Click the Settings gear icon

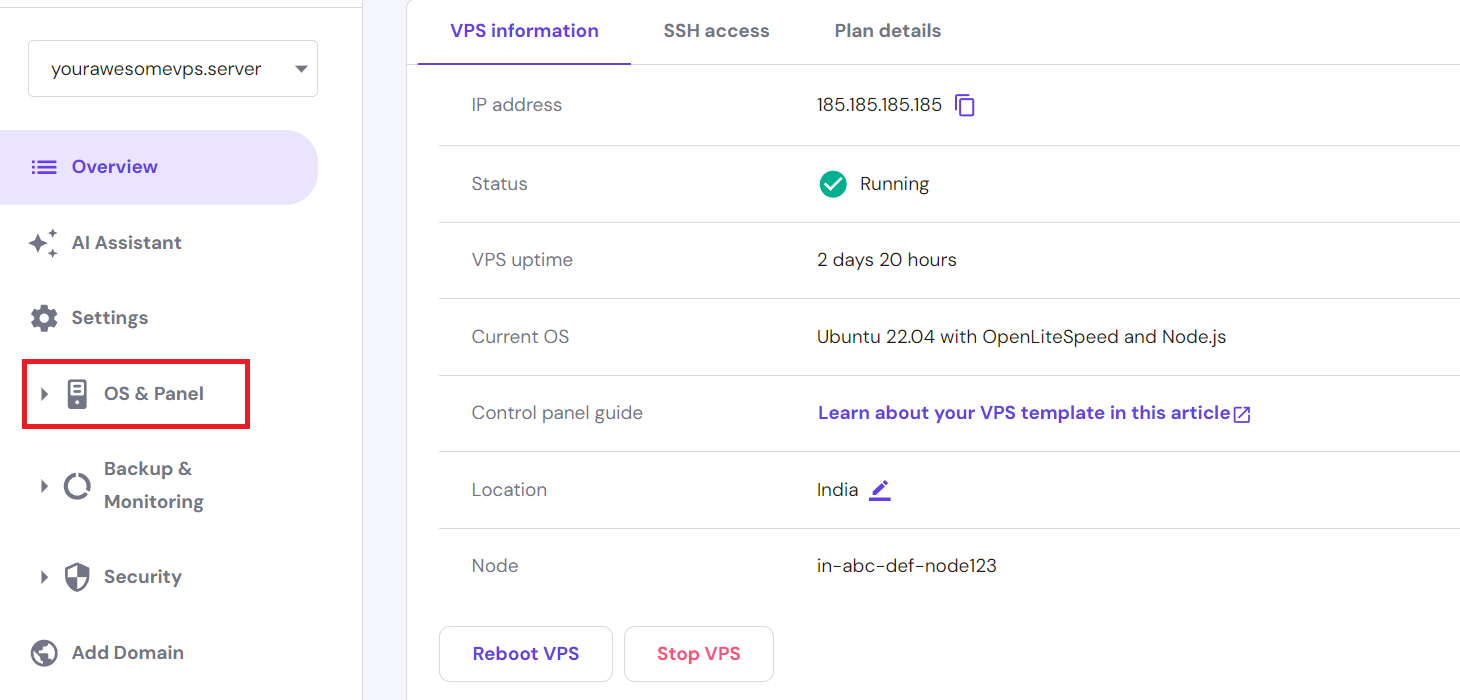point(43,317)
